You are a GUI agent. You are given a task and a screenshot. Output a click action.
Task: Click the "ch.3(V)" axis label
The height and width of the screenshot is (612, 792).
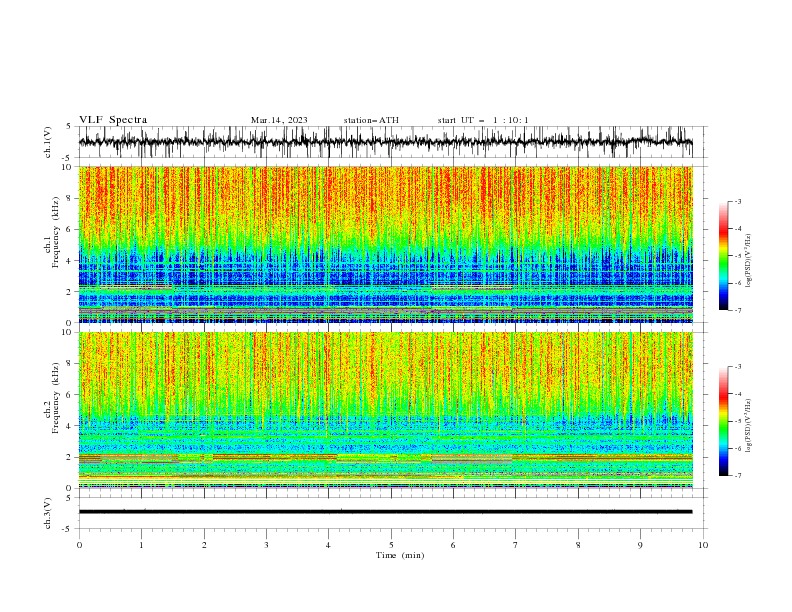48,513
